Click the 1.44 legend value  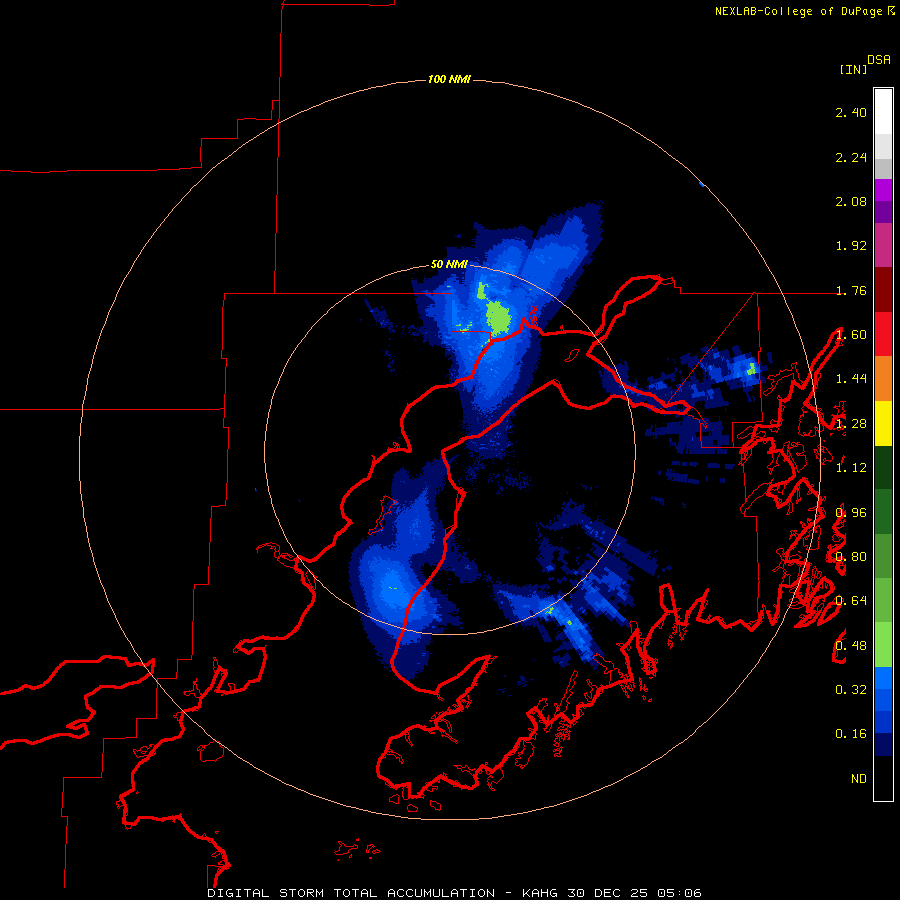click(x=851, y=379)
